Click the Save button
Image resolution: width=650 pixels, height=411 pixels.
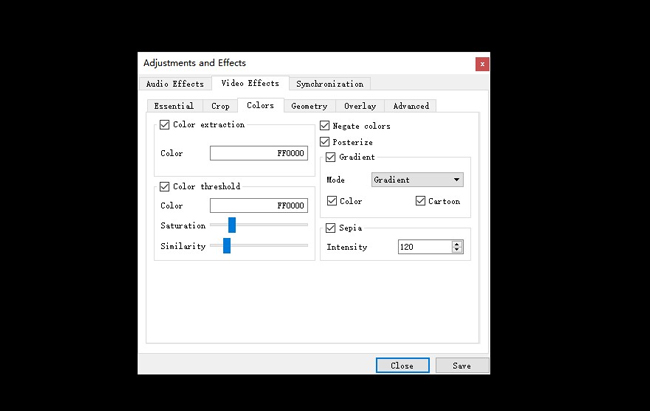pyautogui.click(x=462, y=365)
